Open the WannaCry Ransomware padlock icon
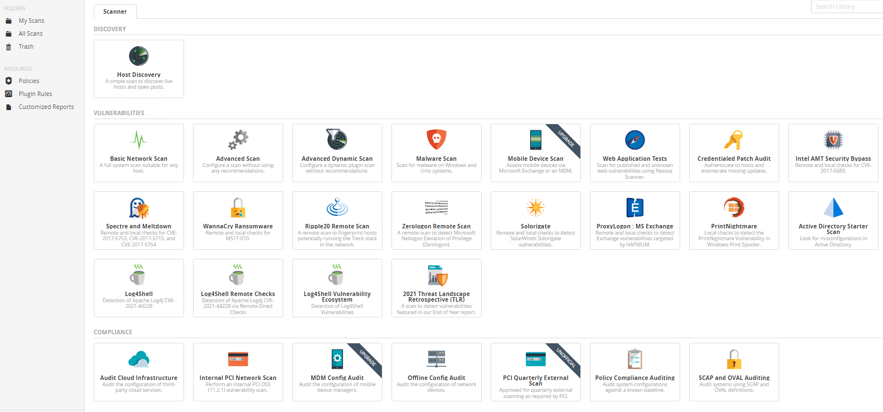Screen dimensions: 883x412 (x=238, y=207)
